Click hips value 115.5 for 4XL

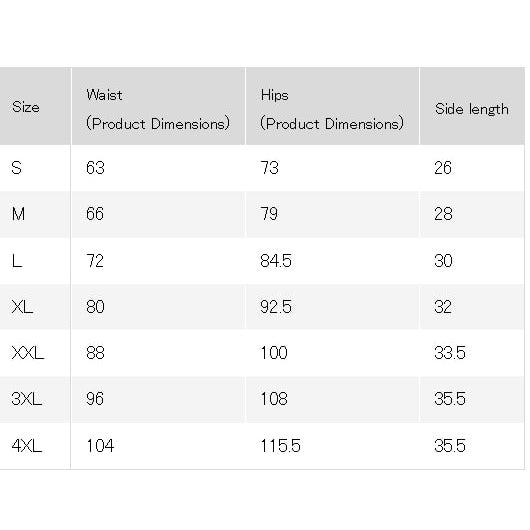pos(281,446)
